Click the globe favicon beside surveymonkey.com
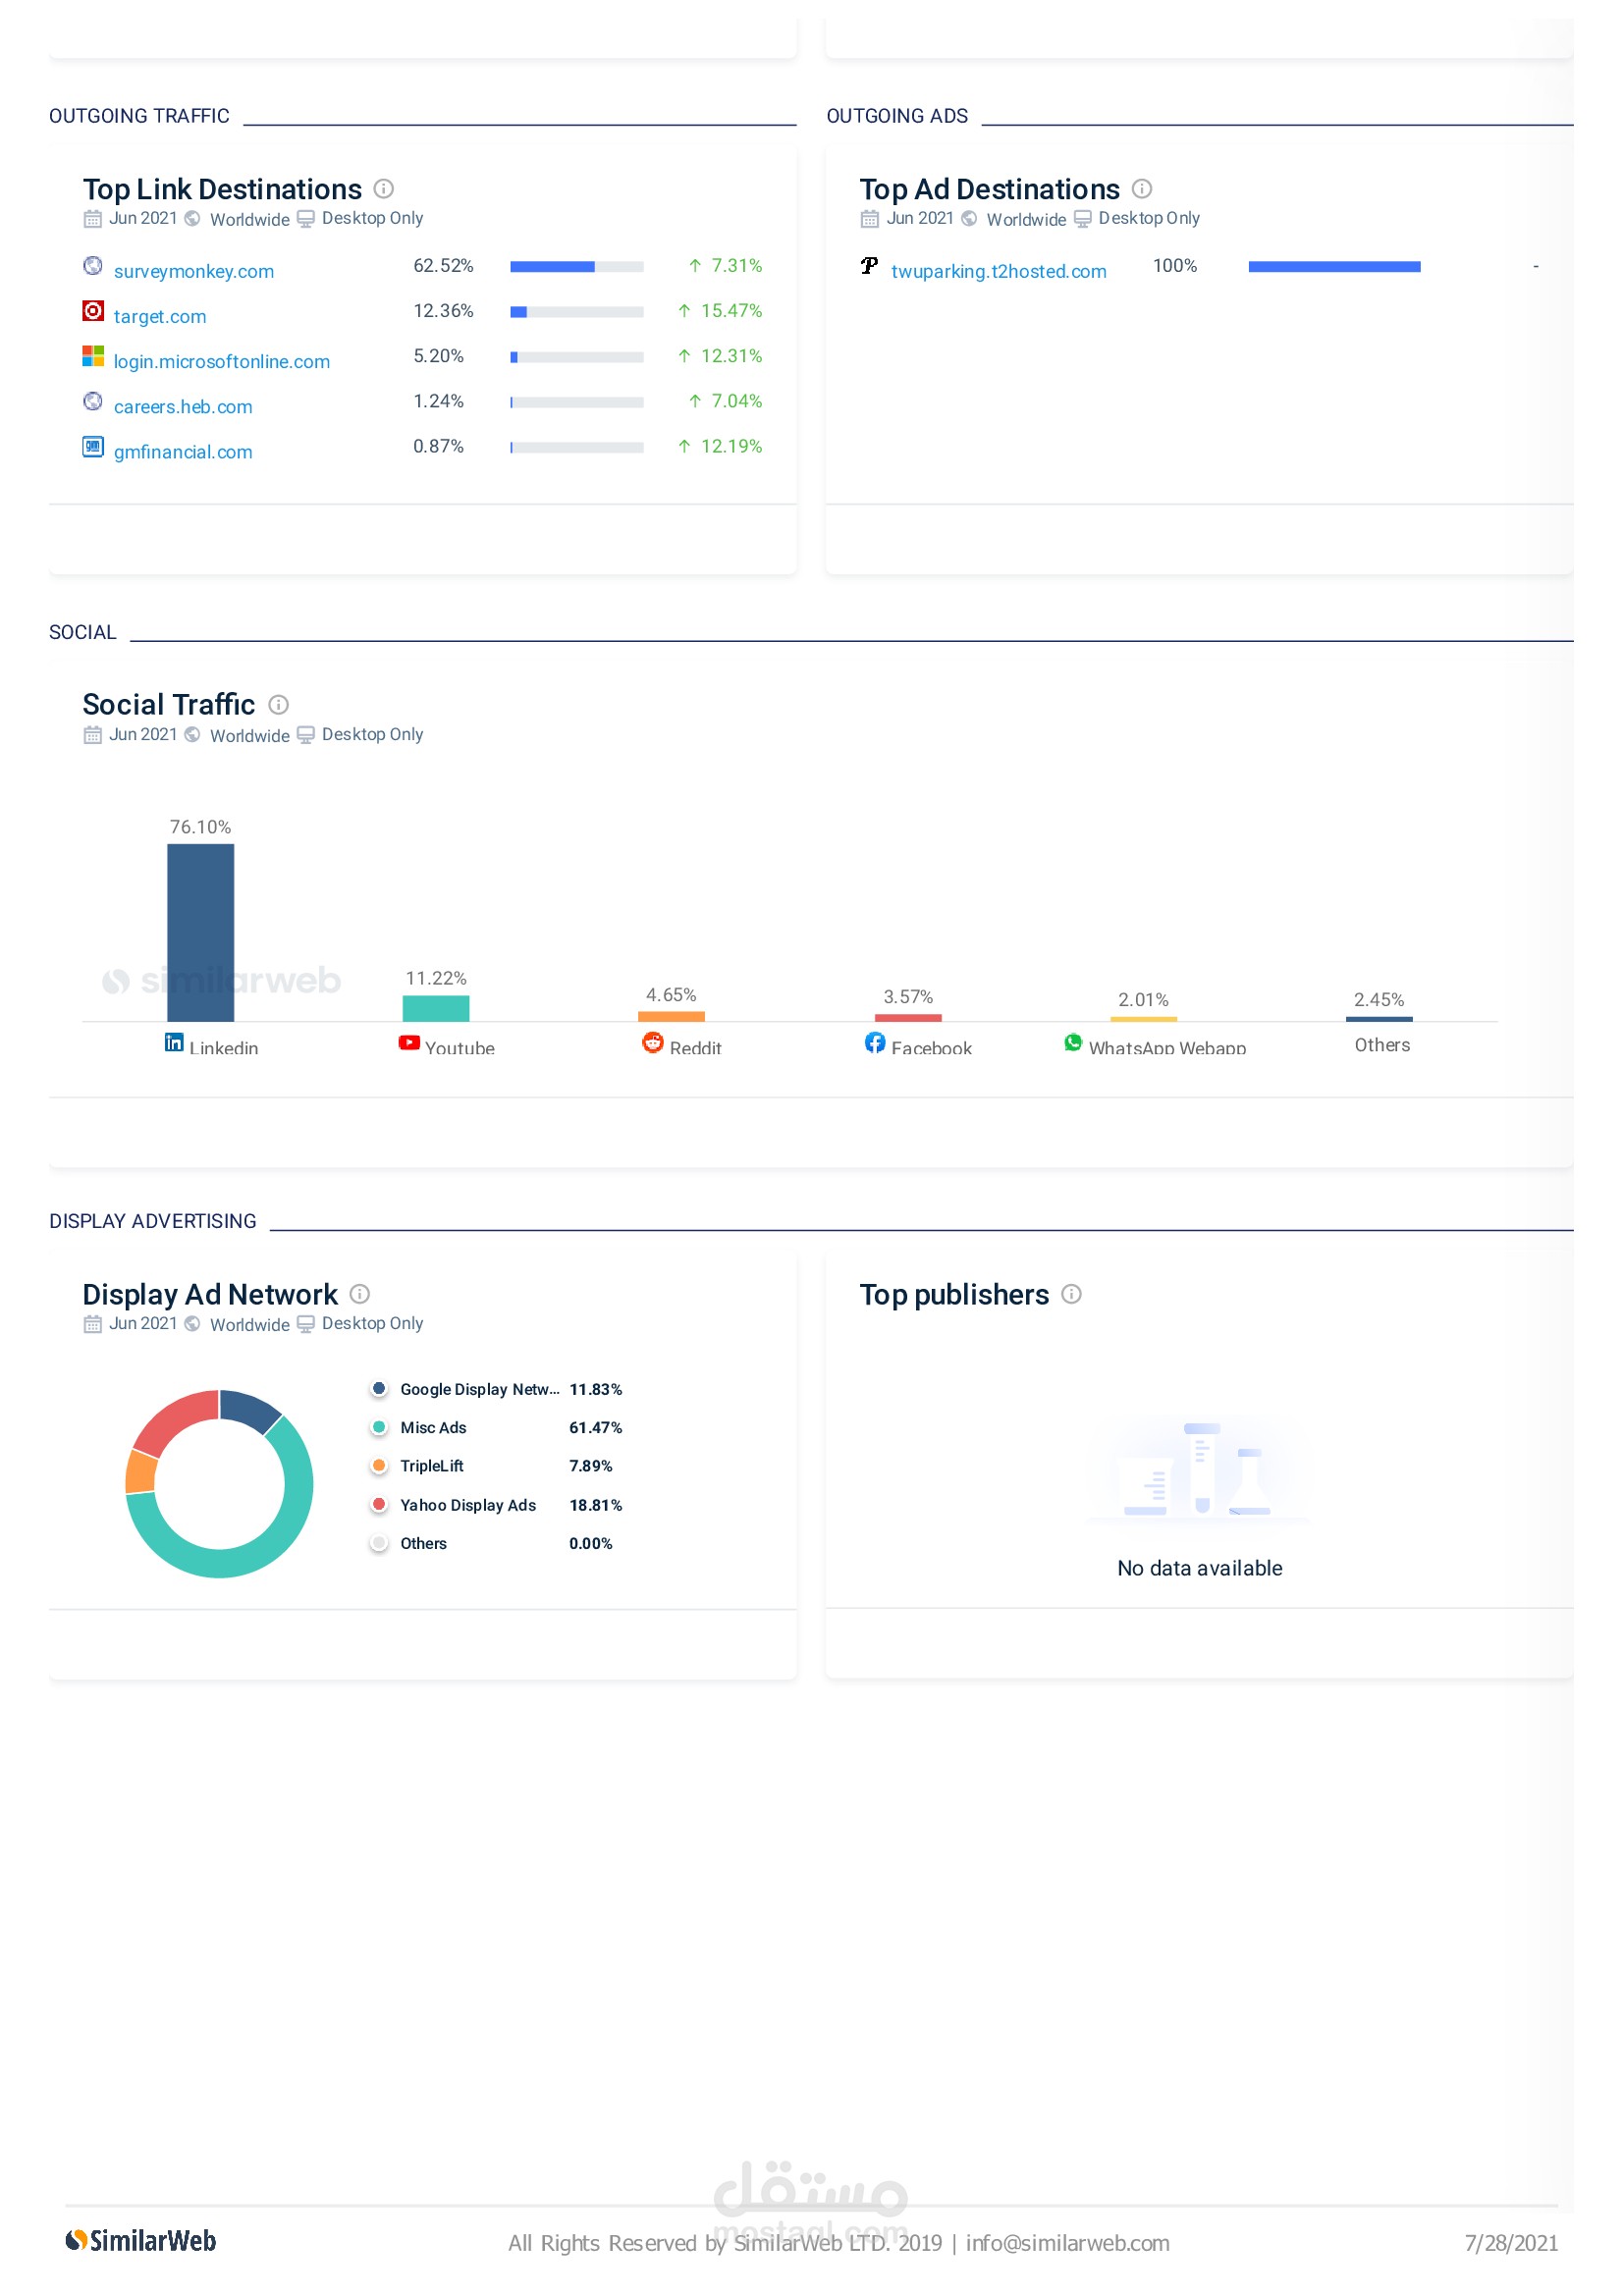This screenshot has height=2296, width=1623. point(93,265)
